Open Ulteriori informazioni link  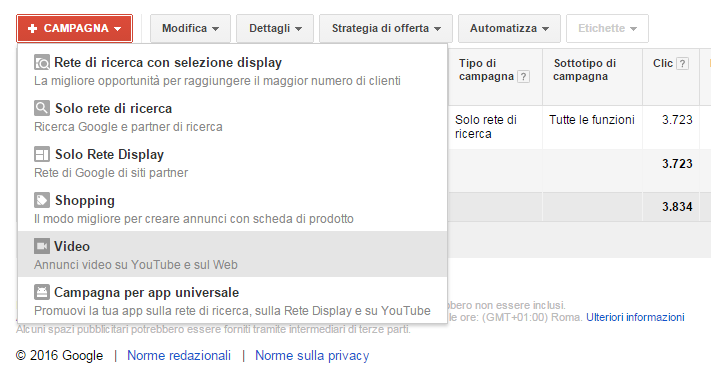pyautogui.click(x=635, y=317)
